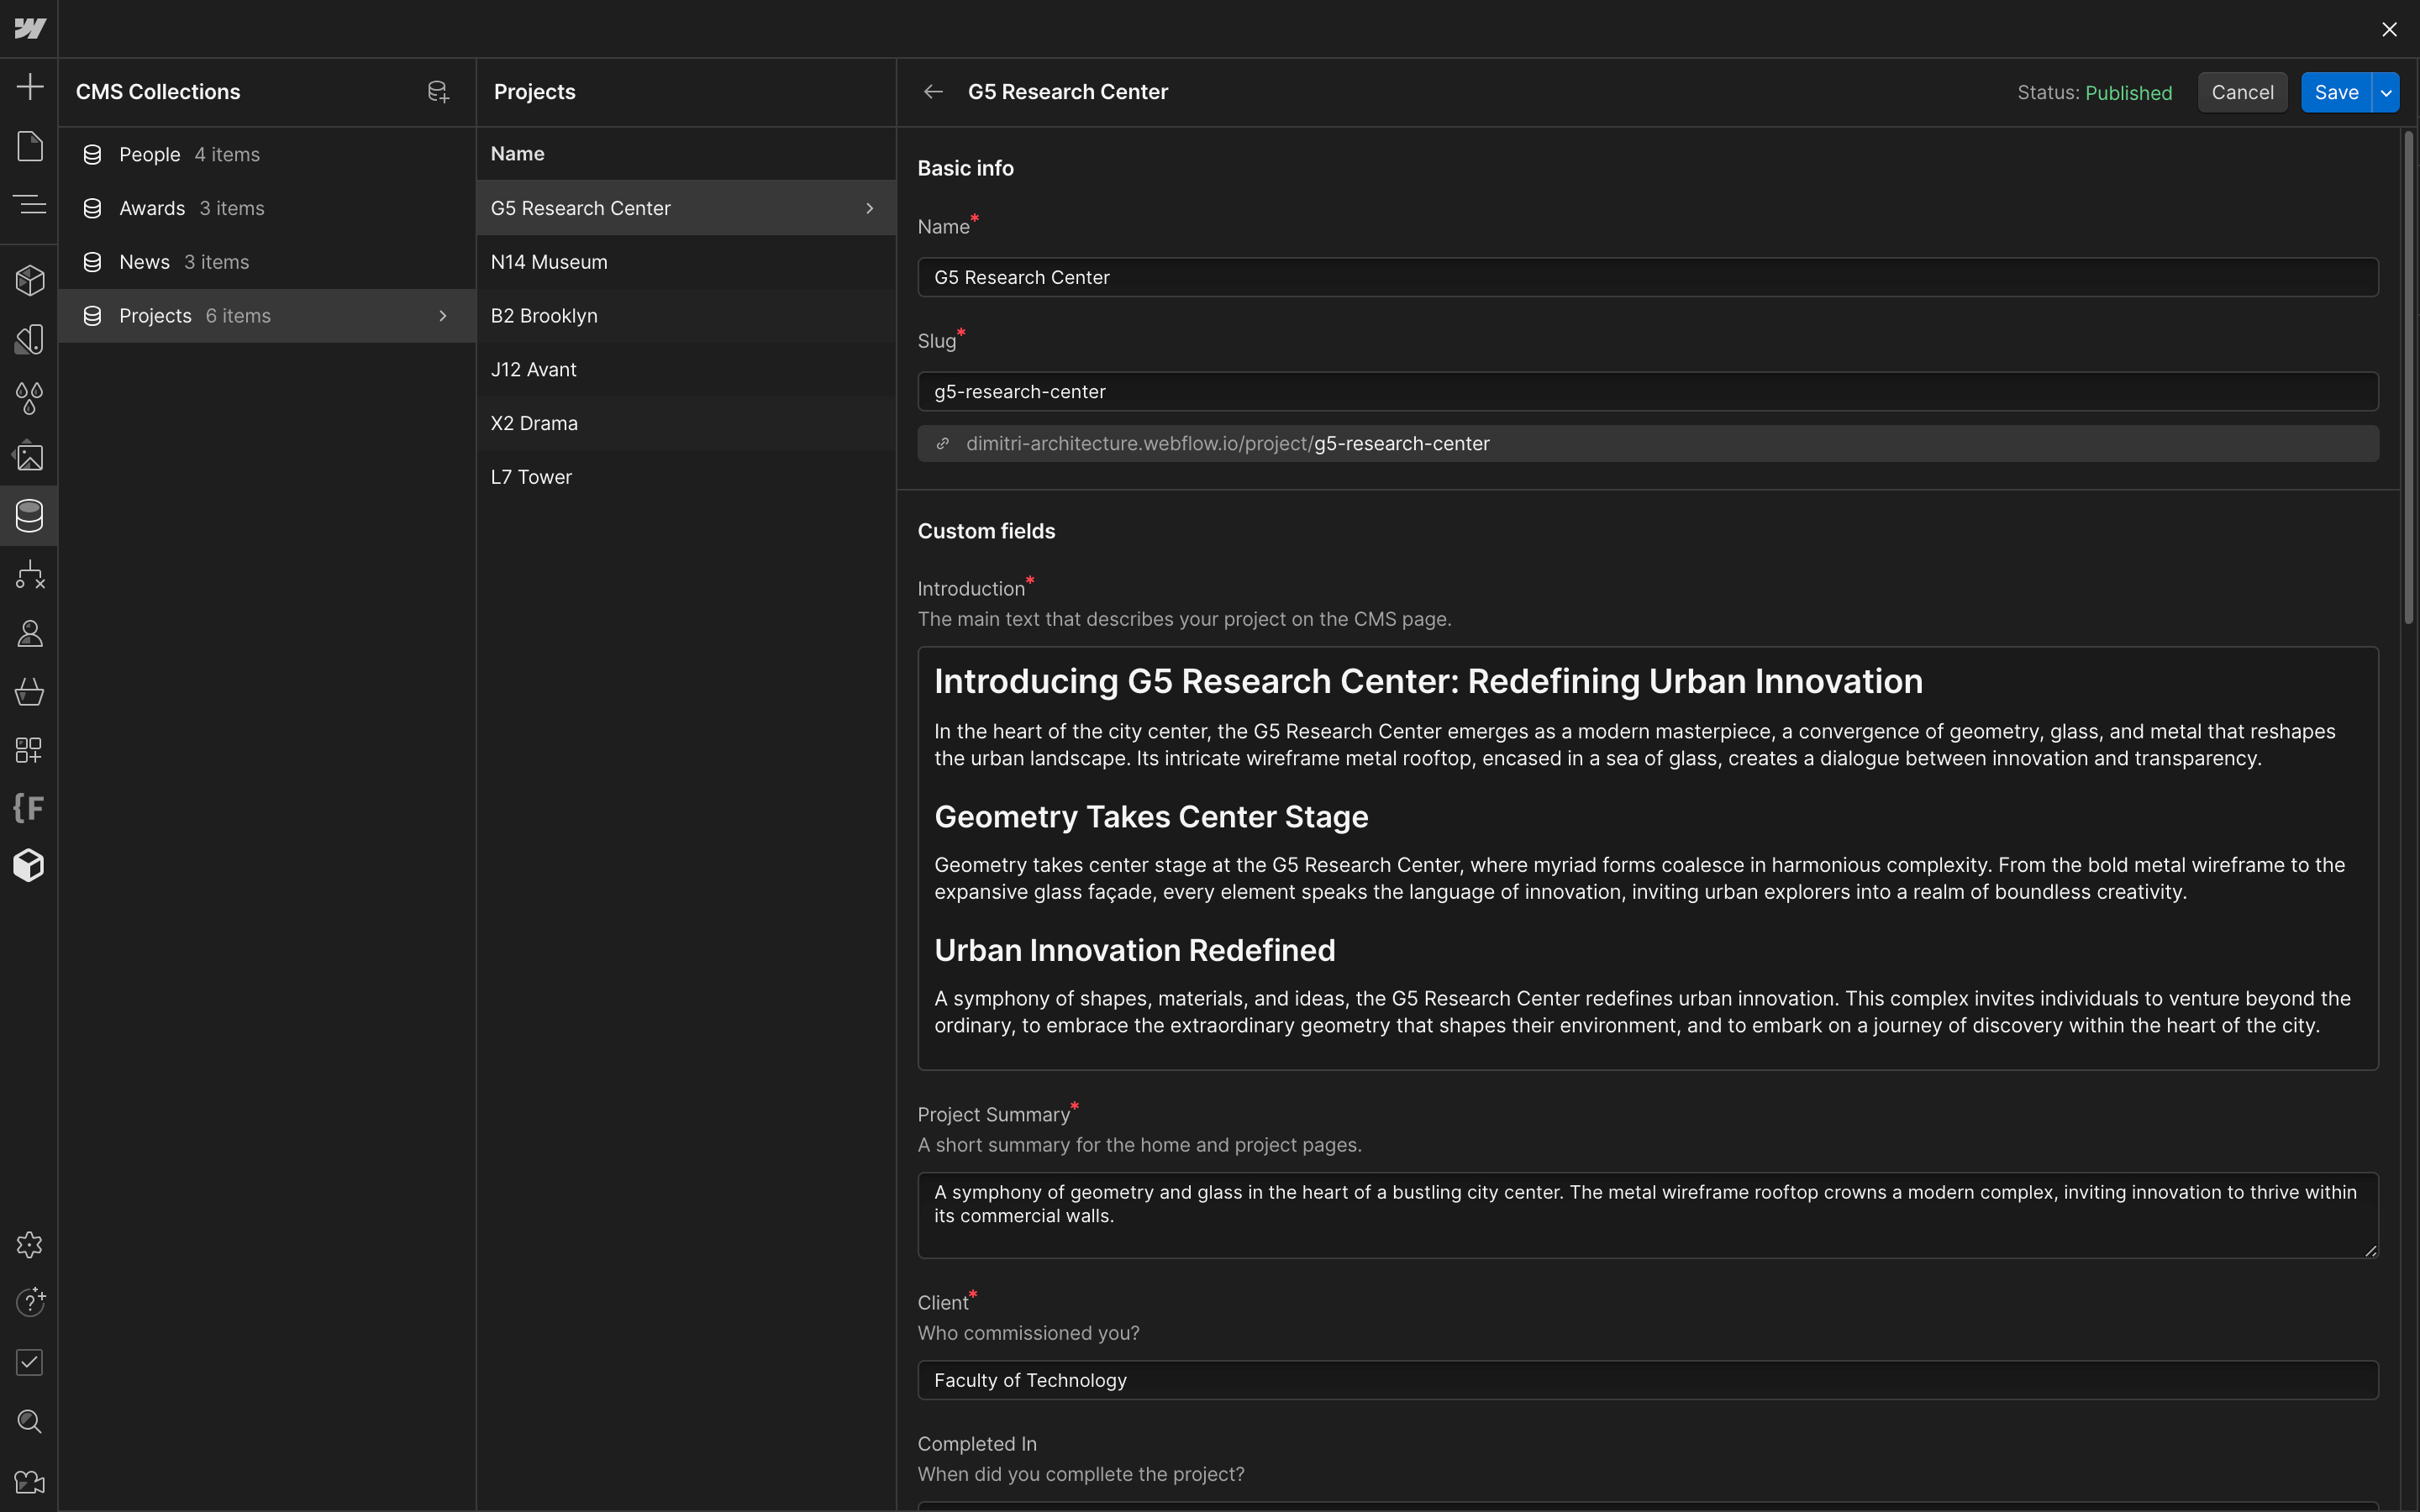Click the Custom Code icon in sidebar
The width and height of the screenshot is (2420, 1512).
click(x=28, y=806)
